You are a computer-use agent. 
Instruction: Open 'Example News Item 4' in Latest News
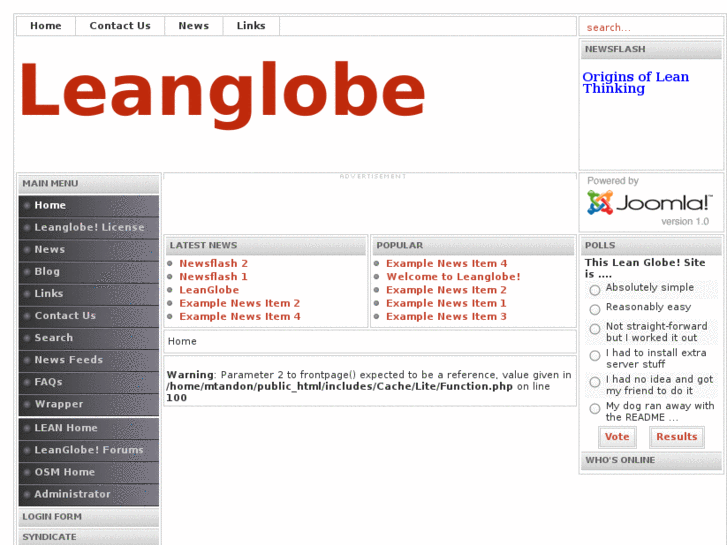[240, 317]
